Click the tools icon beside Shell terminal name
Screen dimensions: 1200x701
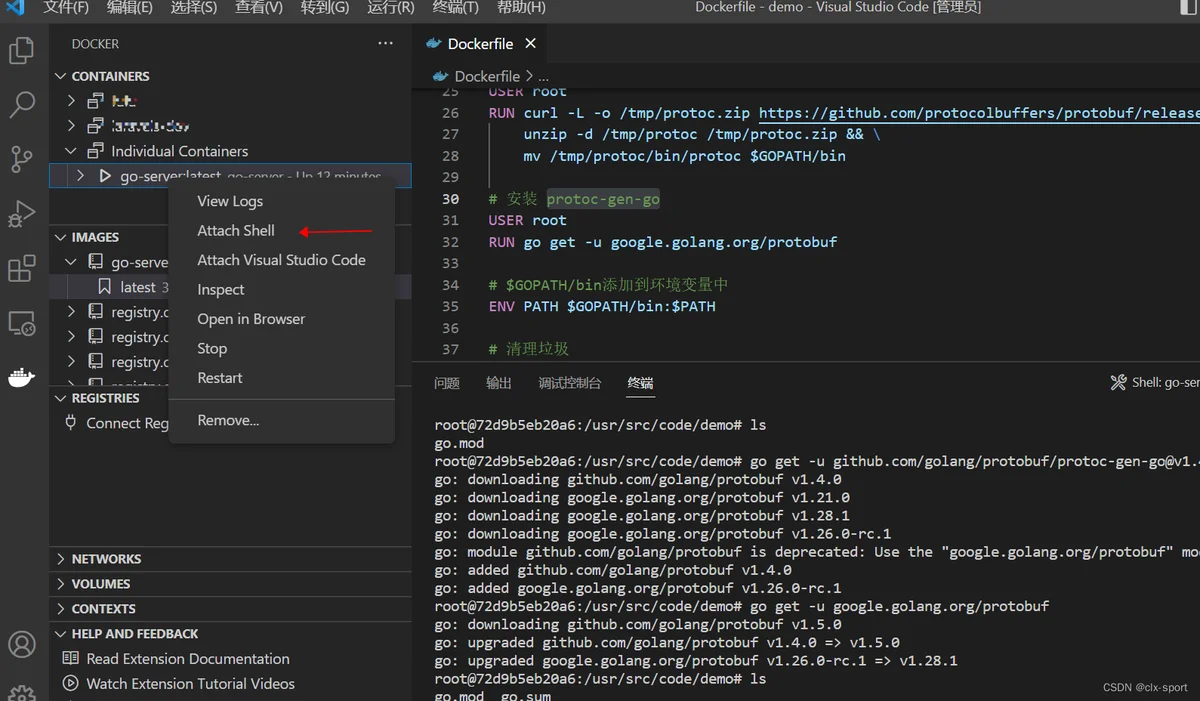click(1119, 383)
